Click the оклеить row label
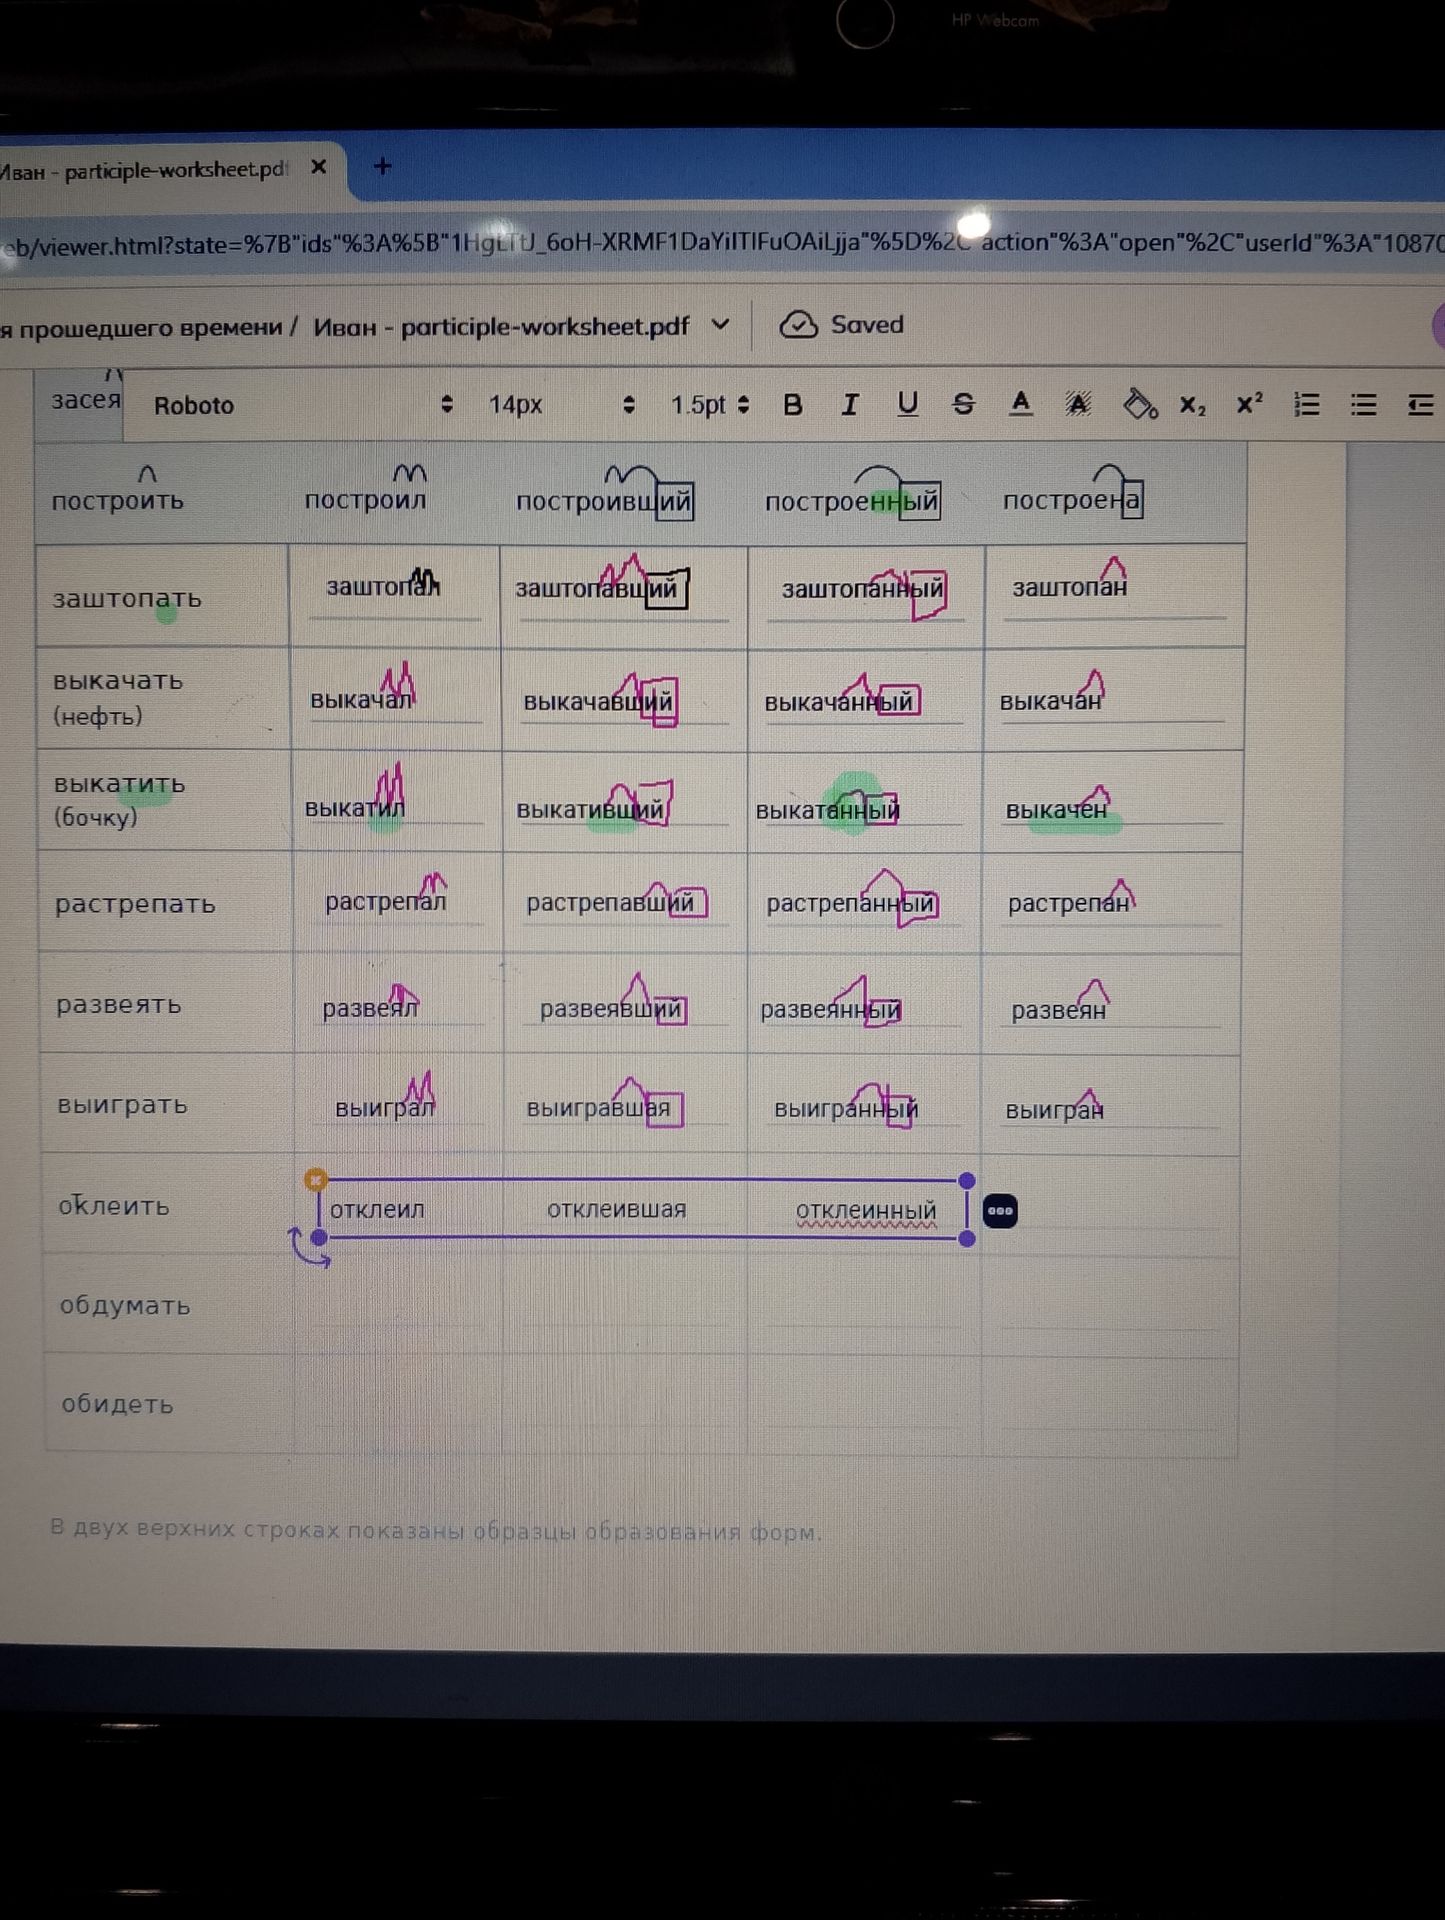This screenshot has height=1920, width=1445. (114, 1206)
